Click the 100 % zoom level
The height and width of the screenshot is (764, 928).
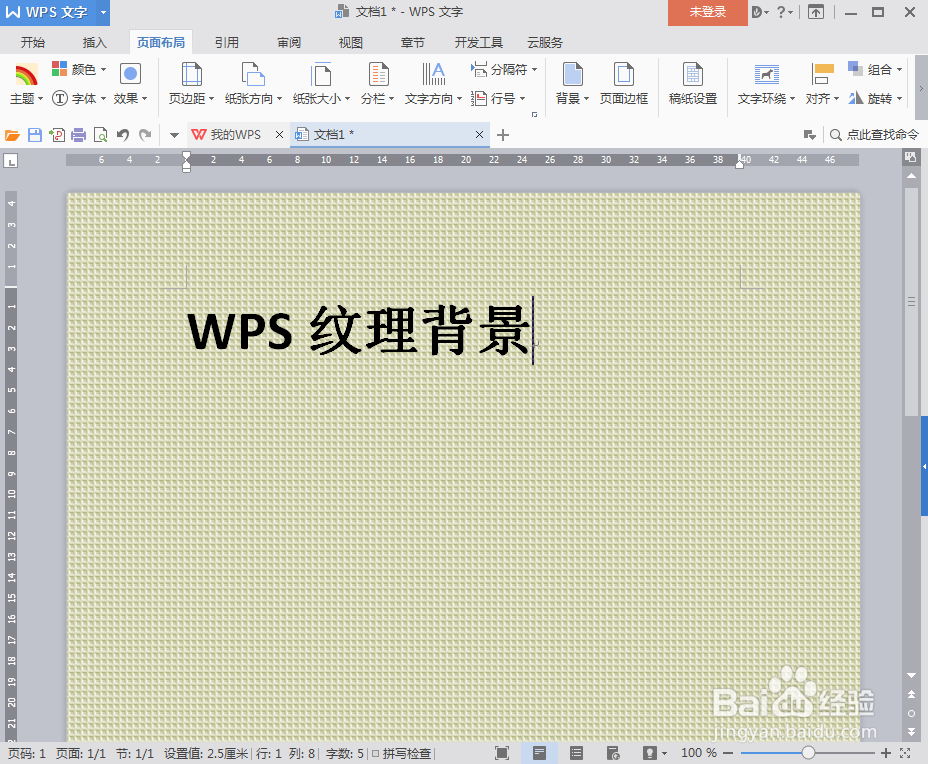click(698, 753)
